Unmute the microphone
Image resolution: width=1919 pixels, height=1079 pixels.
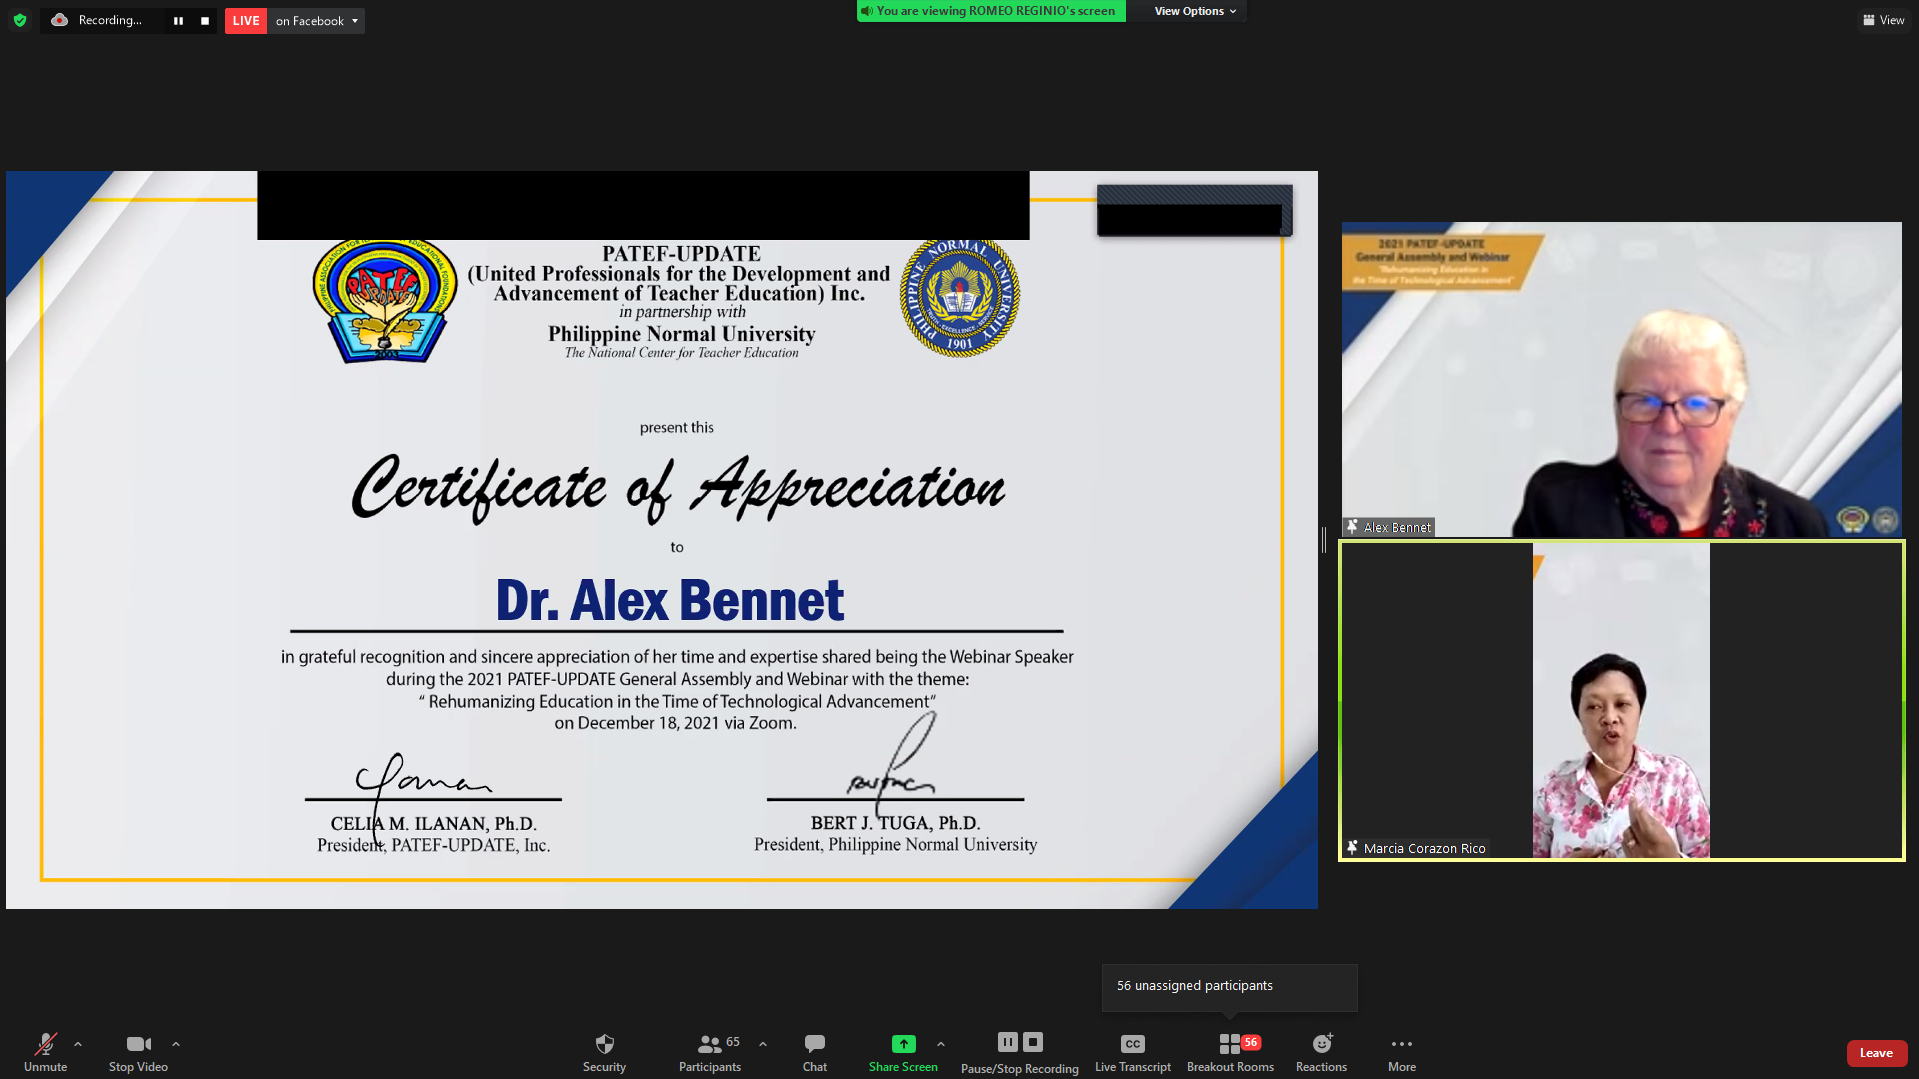[x=45, y=1052]
